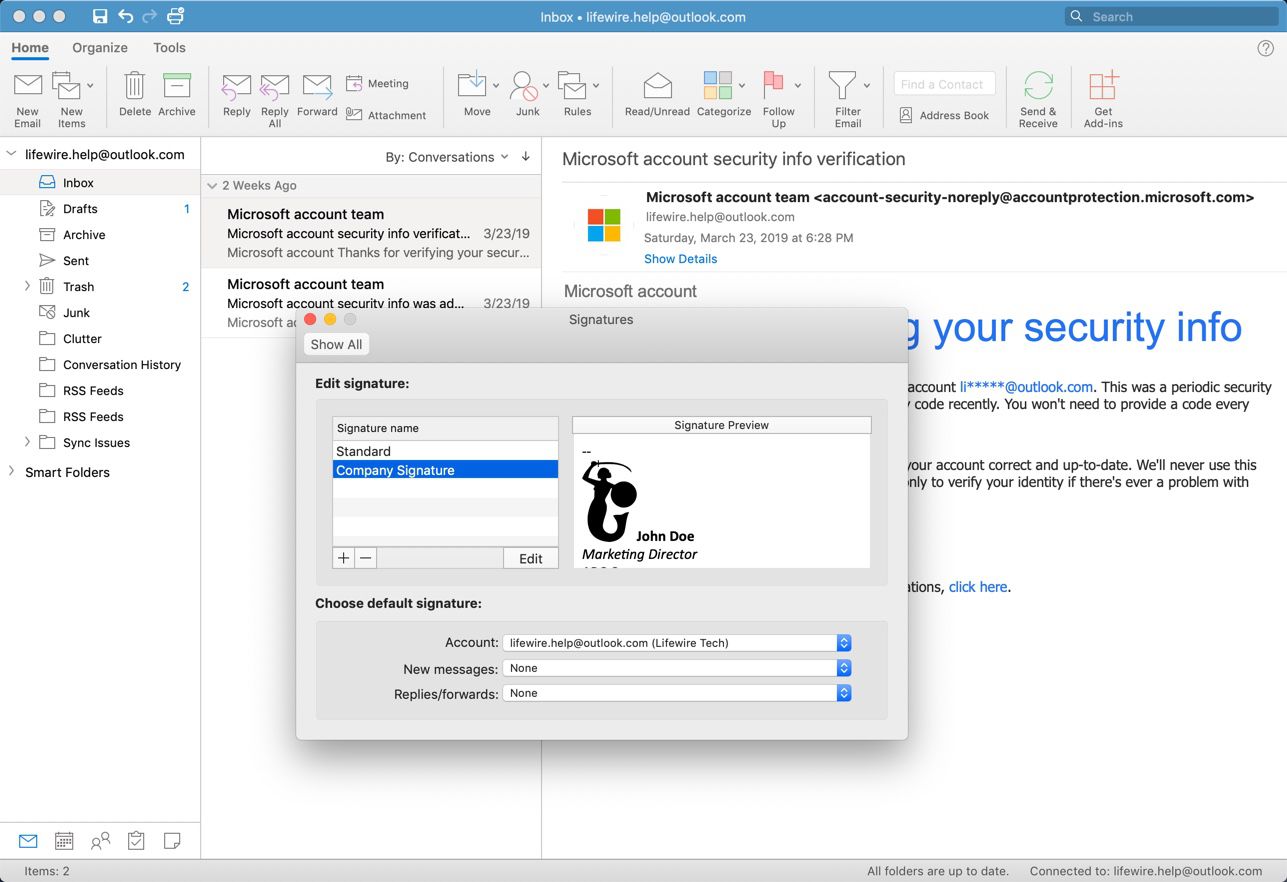
Task: Reply to the current email
Action: (237, 94)
